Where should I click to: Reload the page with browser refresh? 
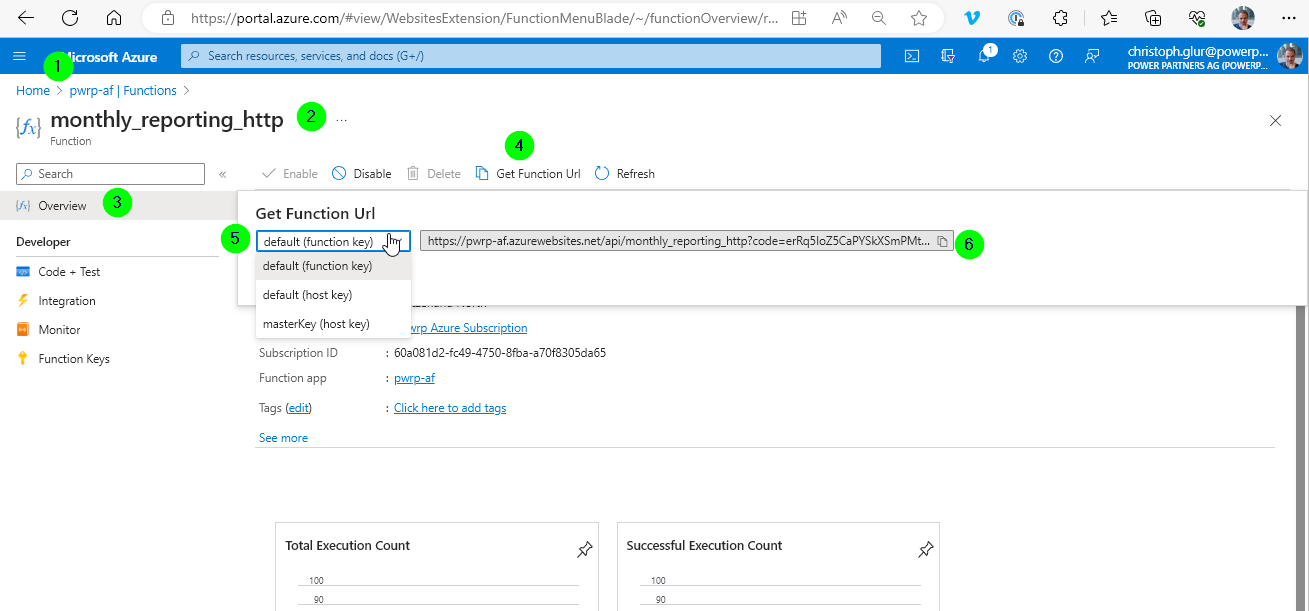(70, 18)
